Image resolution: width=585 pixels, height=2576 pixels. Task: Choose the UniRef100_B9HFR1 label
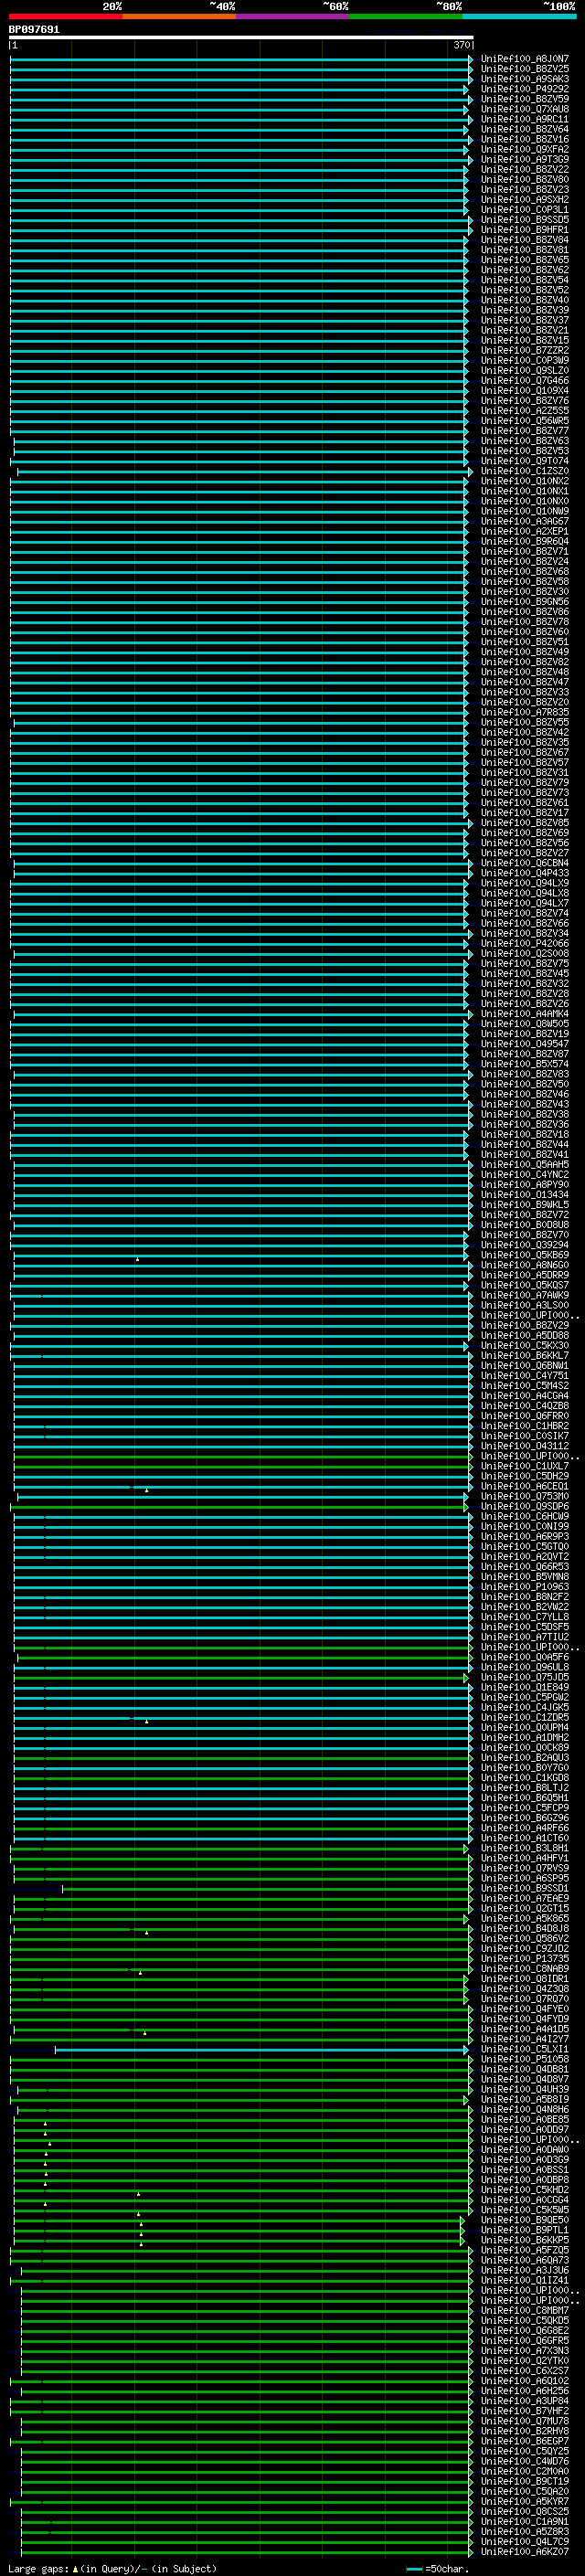524,230
